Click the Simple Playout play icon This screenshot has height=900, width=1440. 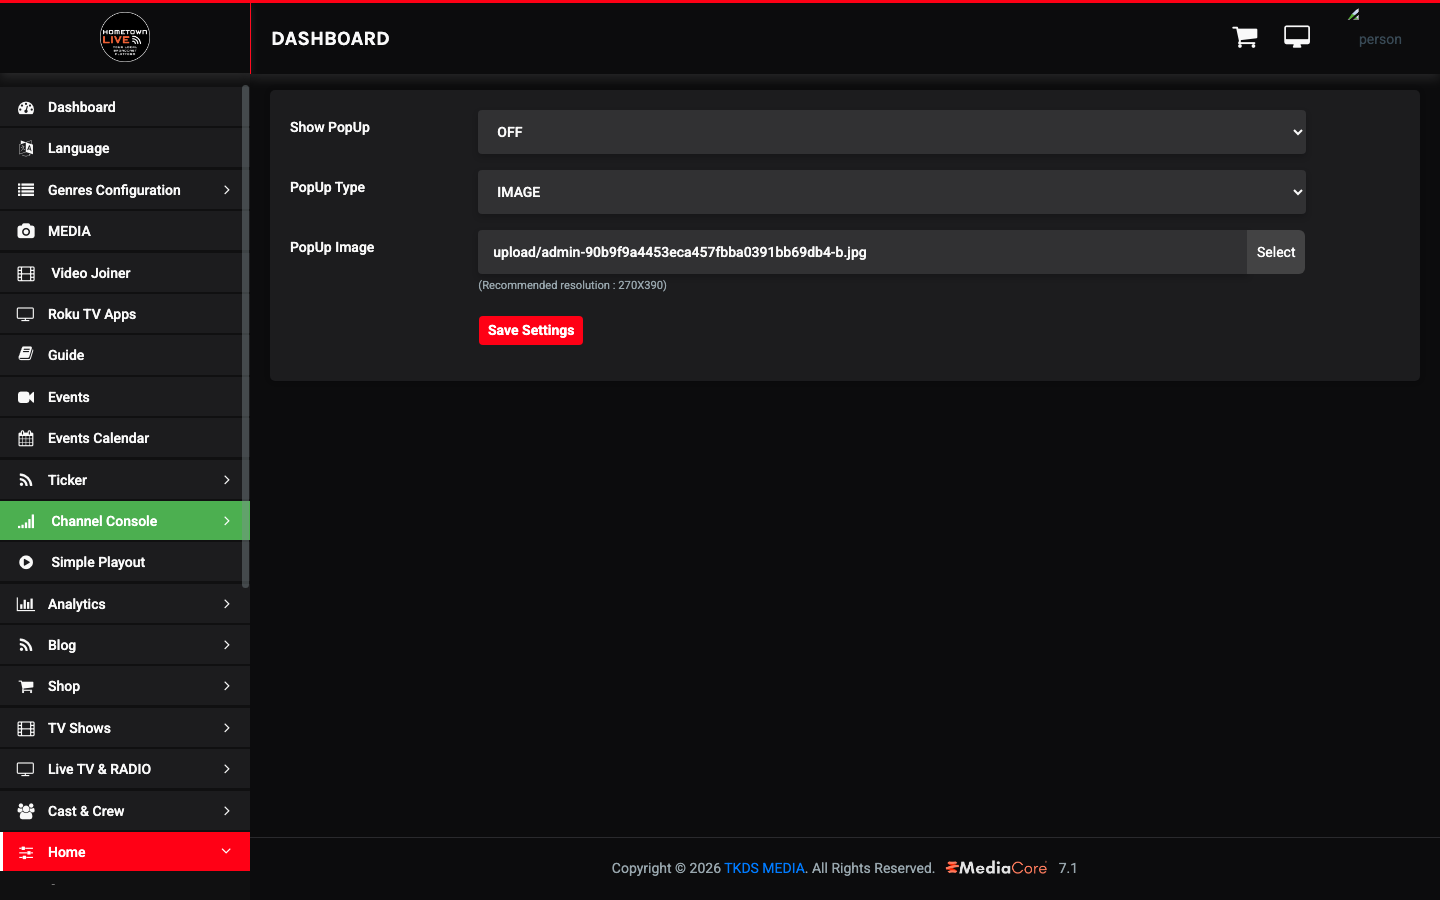tap(26, 562)
